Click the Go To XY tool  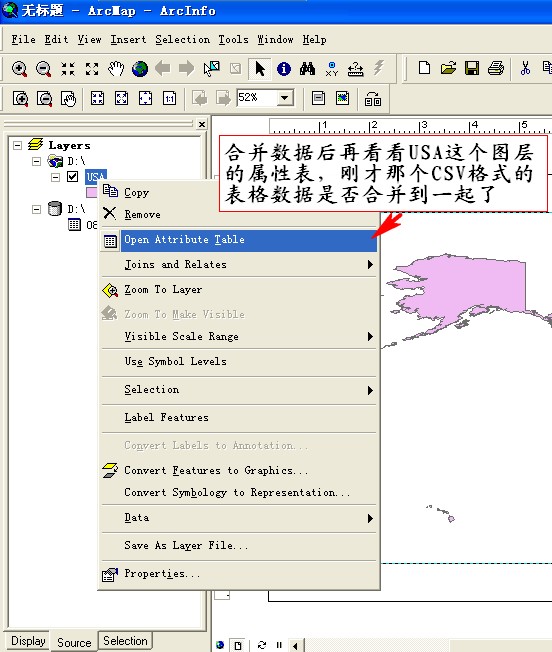coord(332,69)
